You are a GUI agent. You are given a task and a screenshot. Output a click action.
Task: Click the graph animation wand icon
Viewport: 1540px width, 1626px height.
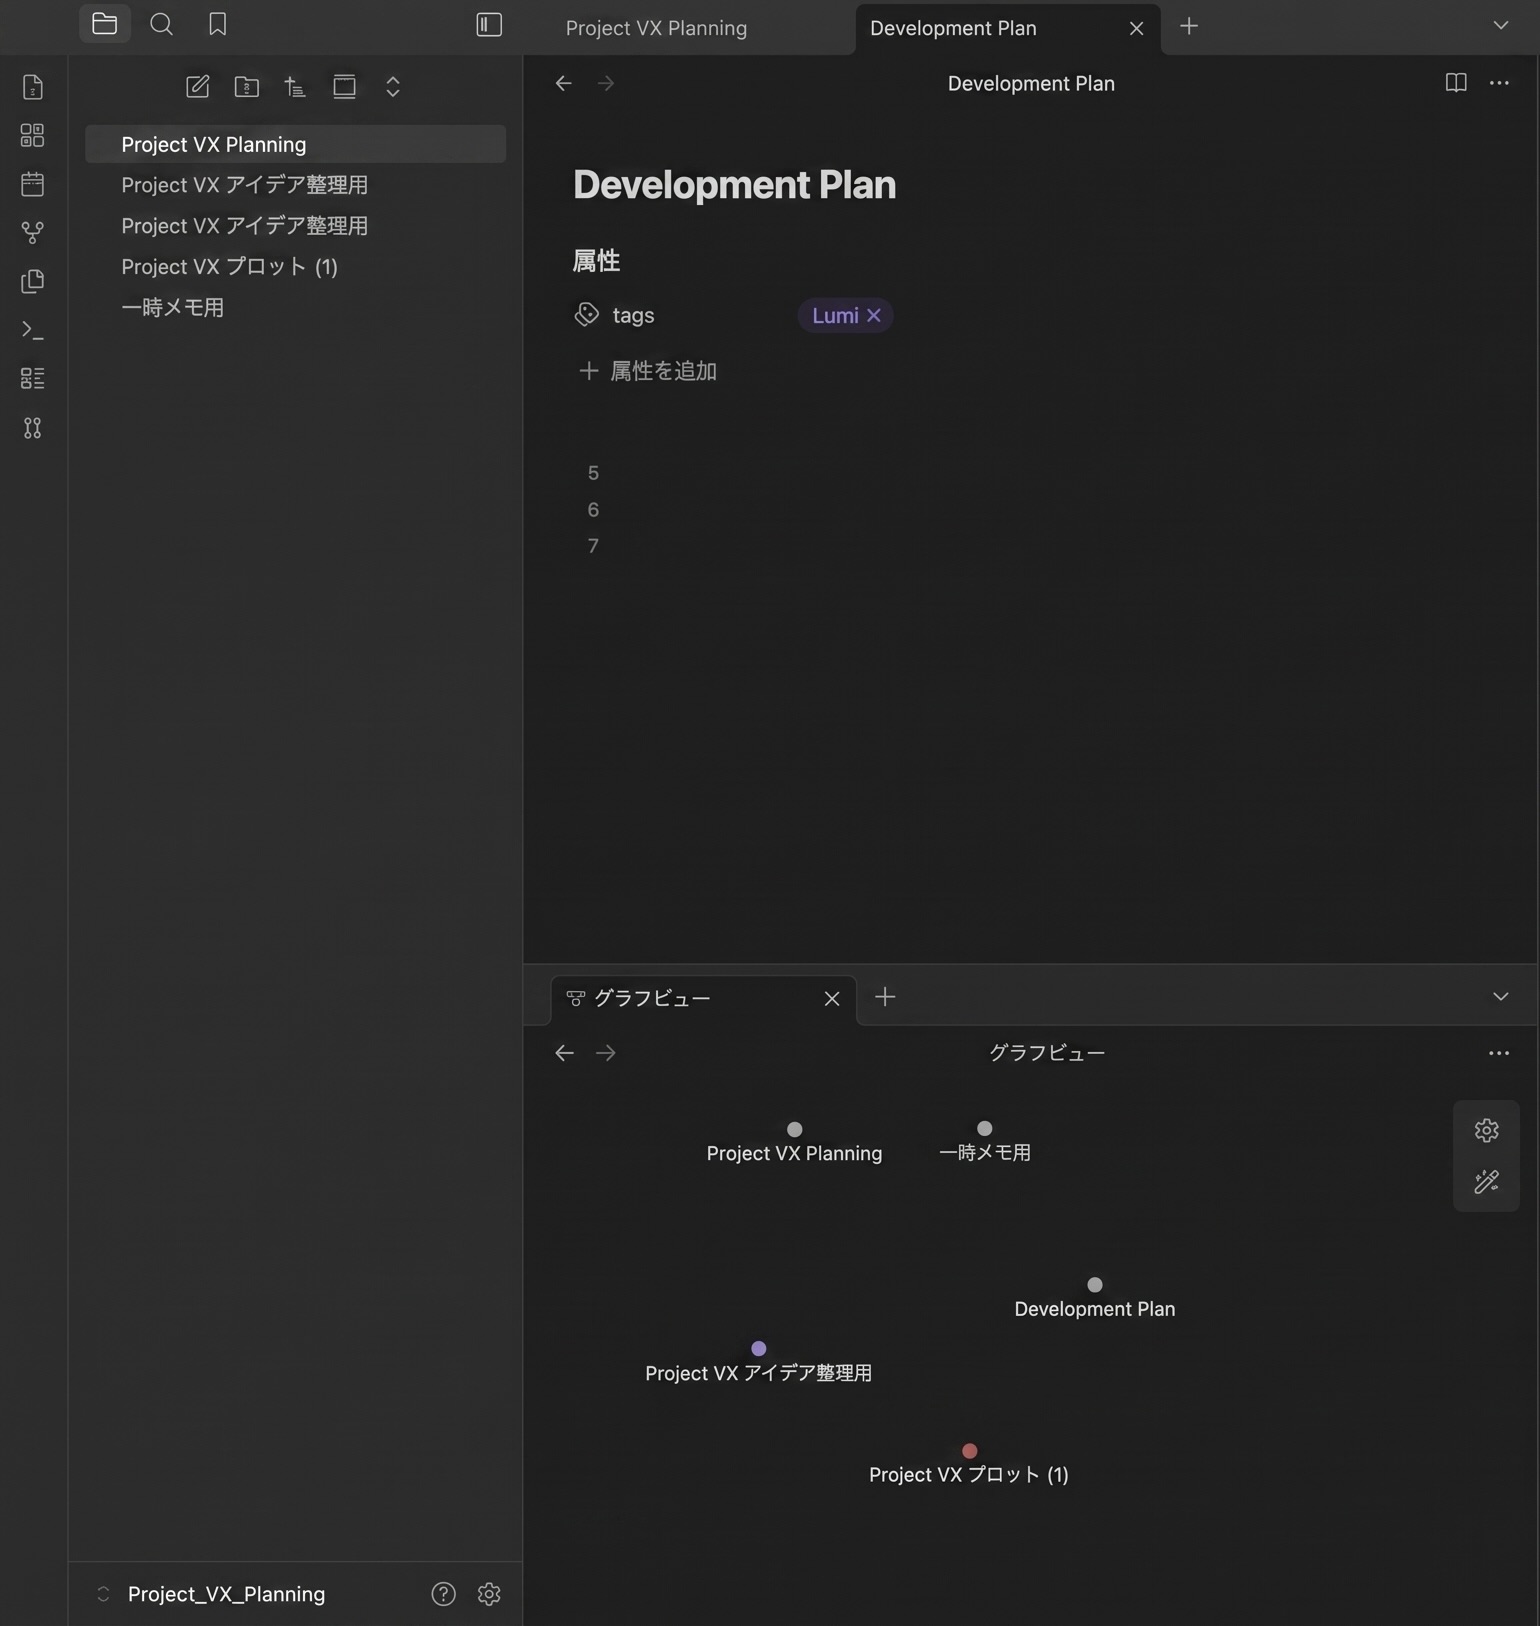tap(1487, 1182)
